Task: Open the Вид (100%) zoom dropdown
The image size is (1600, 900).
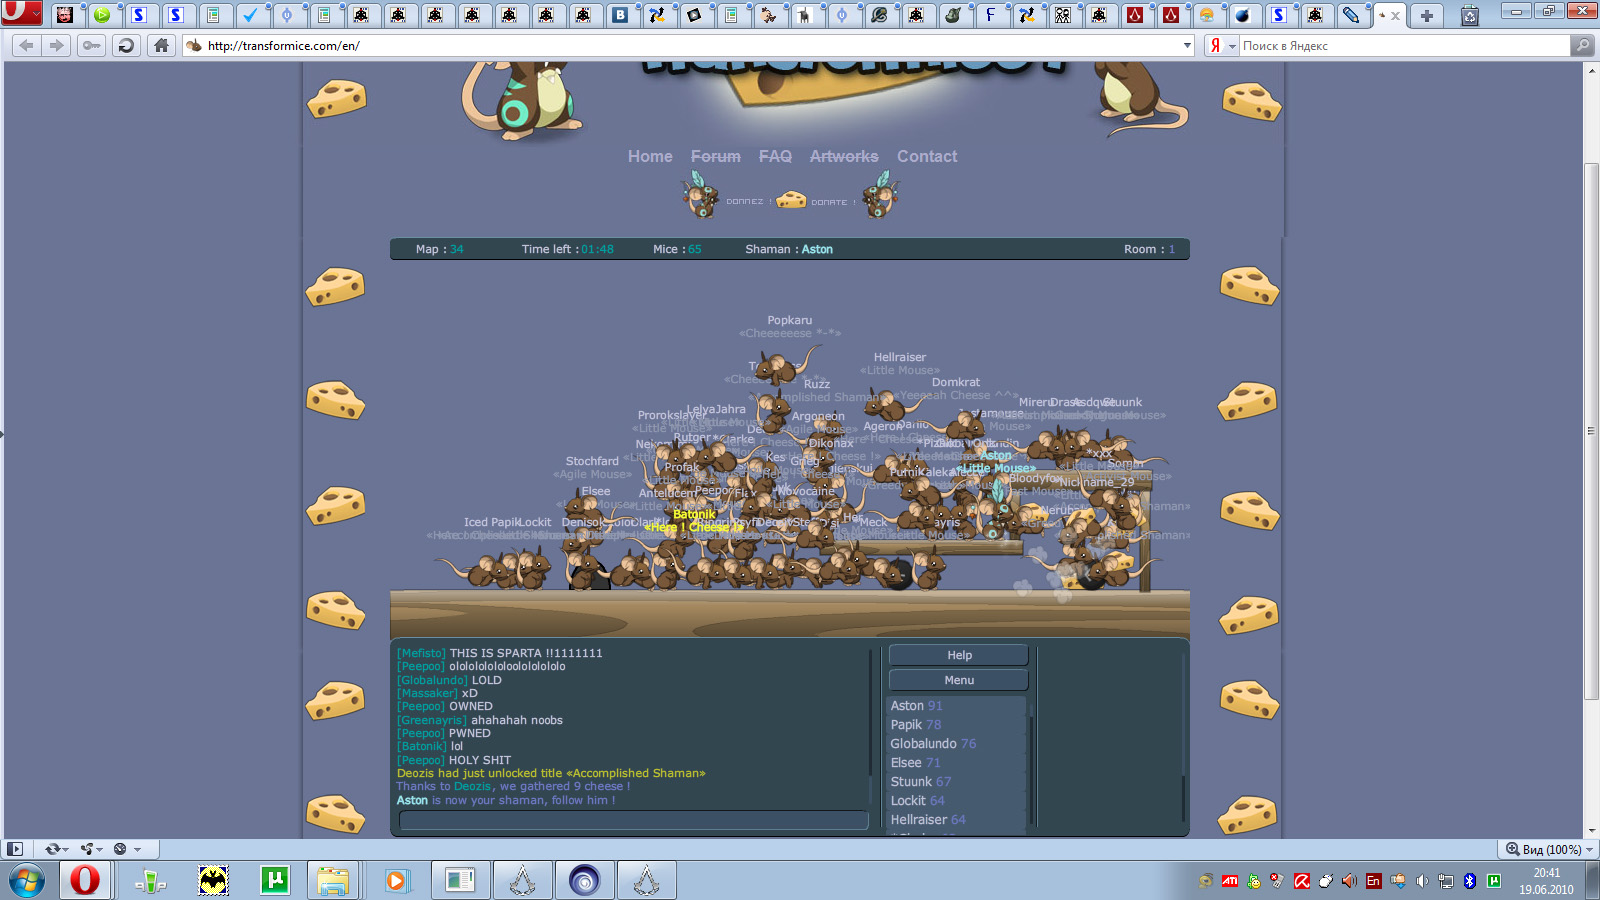Action: [1549, 849]
